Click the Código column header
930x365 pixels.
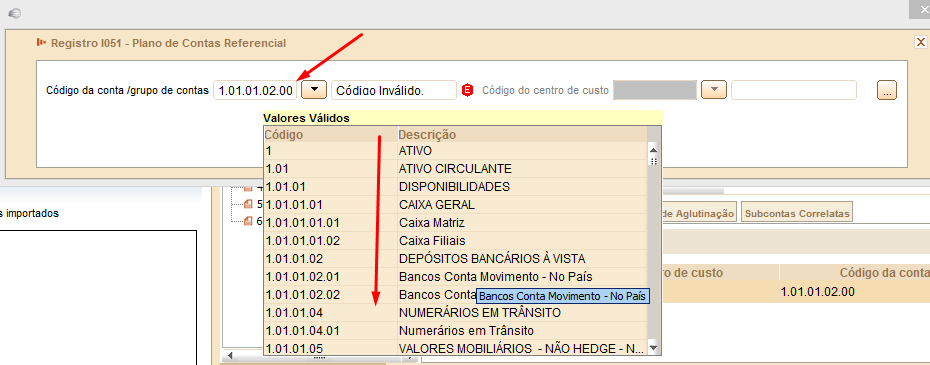330,135
